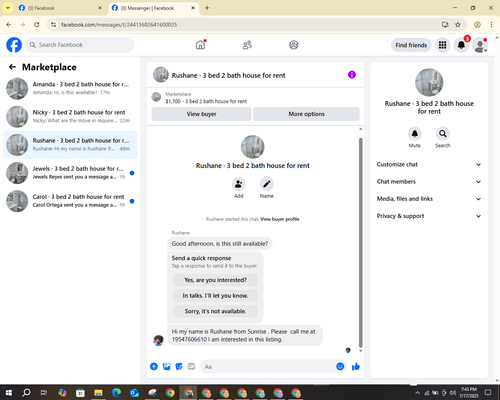Viewport: 500px width, 400px height.
Task: Click Rushane's avatar beside the last message
Action: pos(158,340)
